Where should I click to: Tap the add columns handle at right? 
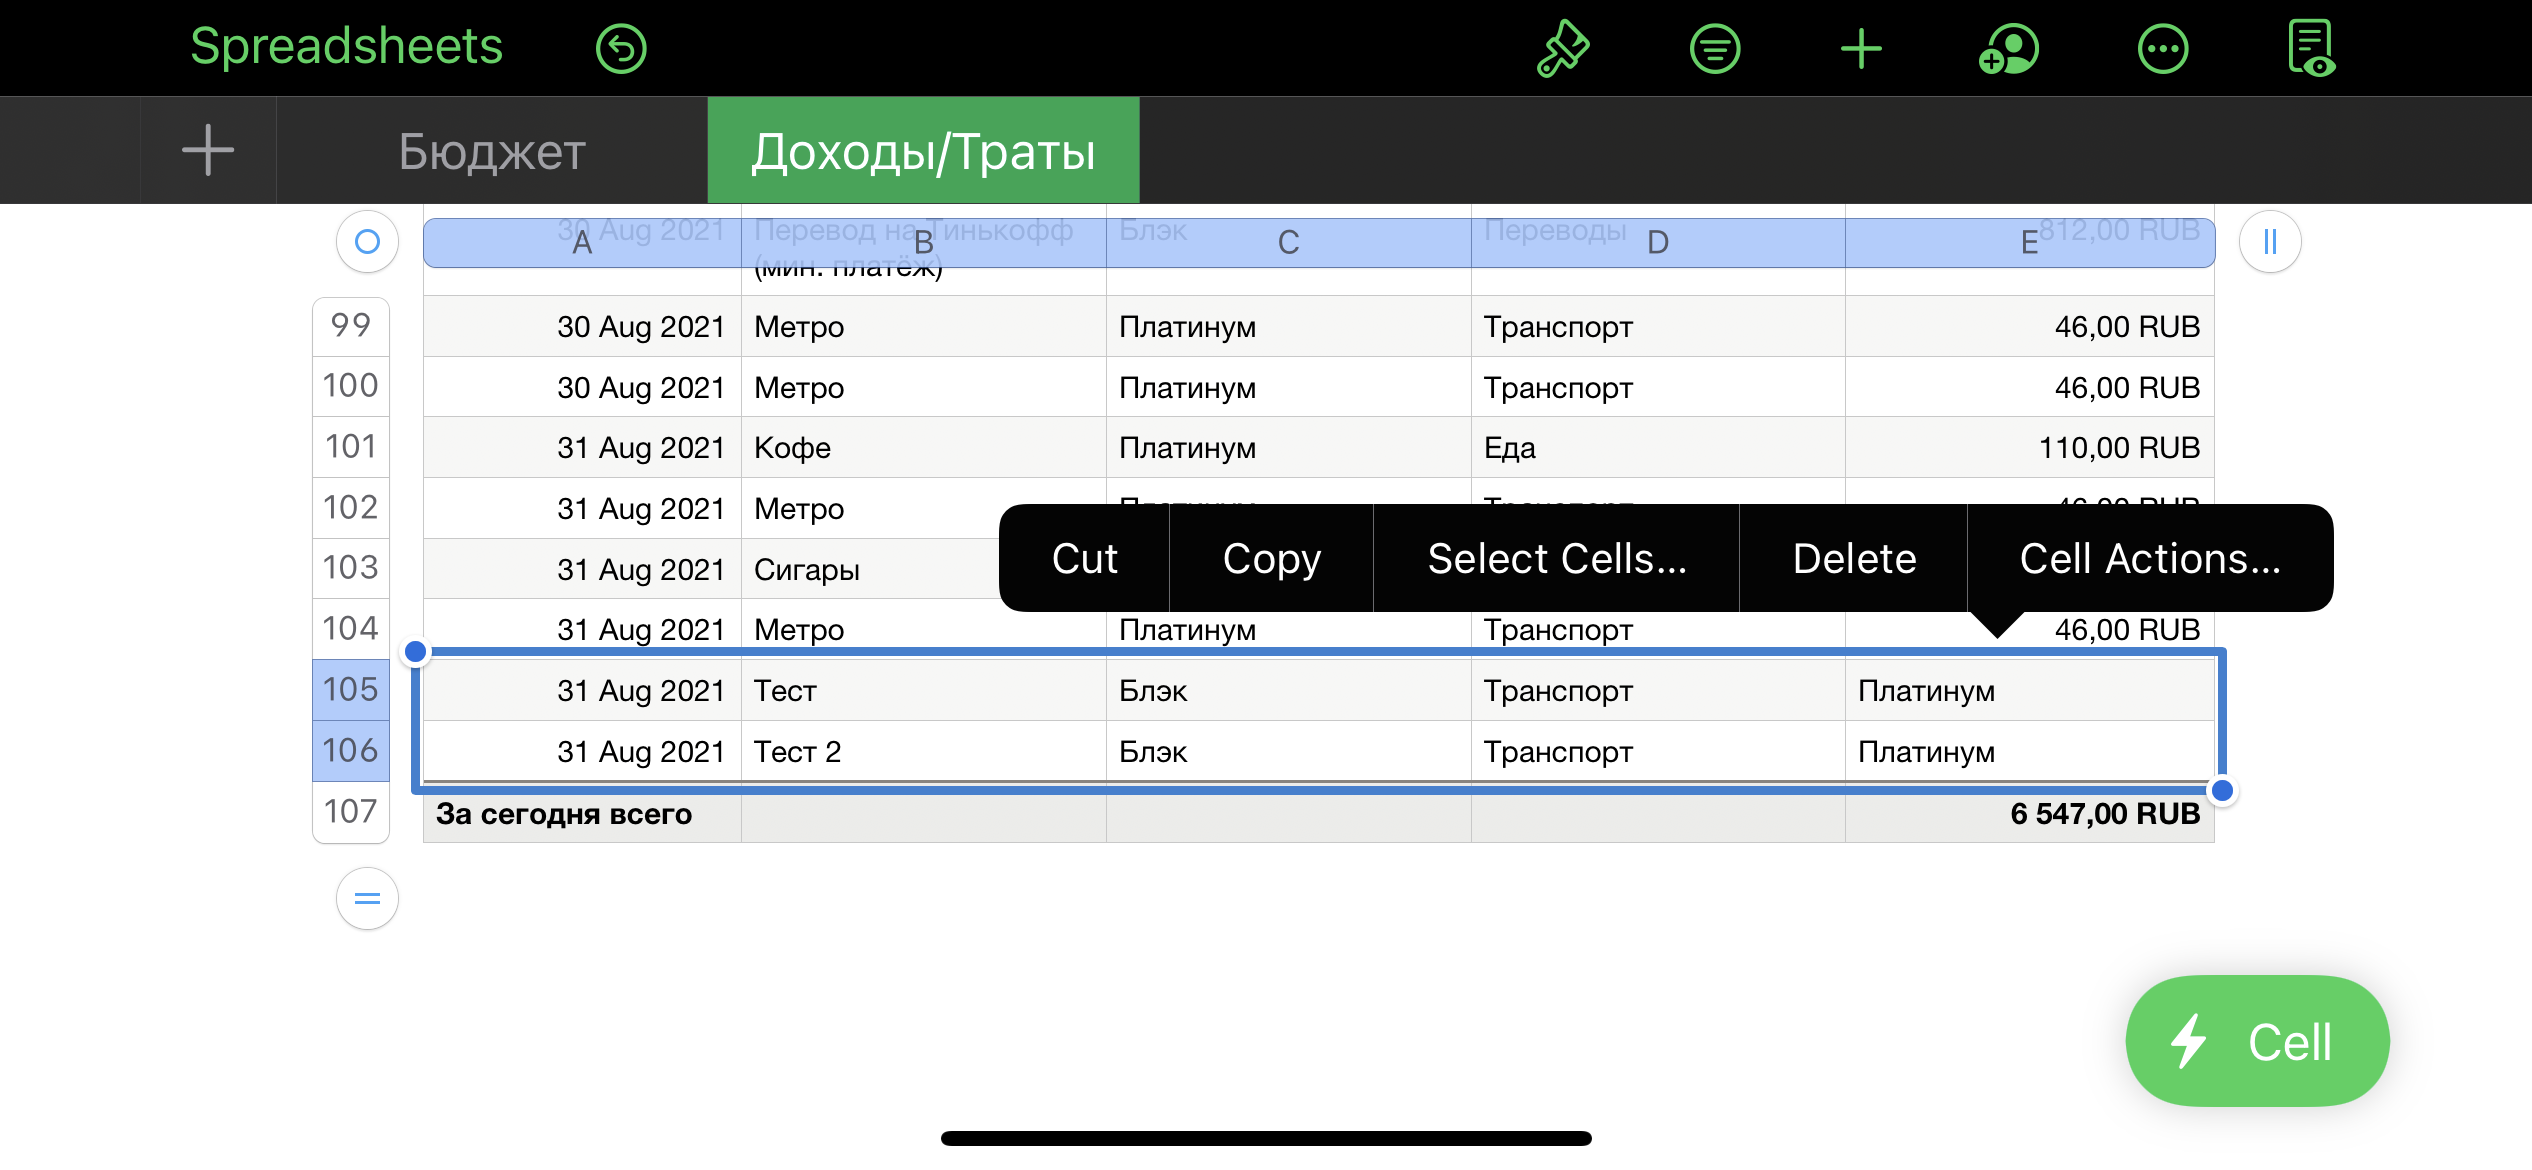(x=2270, y=241)
